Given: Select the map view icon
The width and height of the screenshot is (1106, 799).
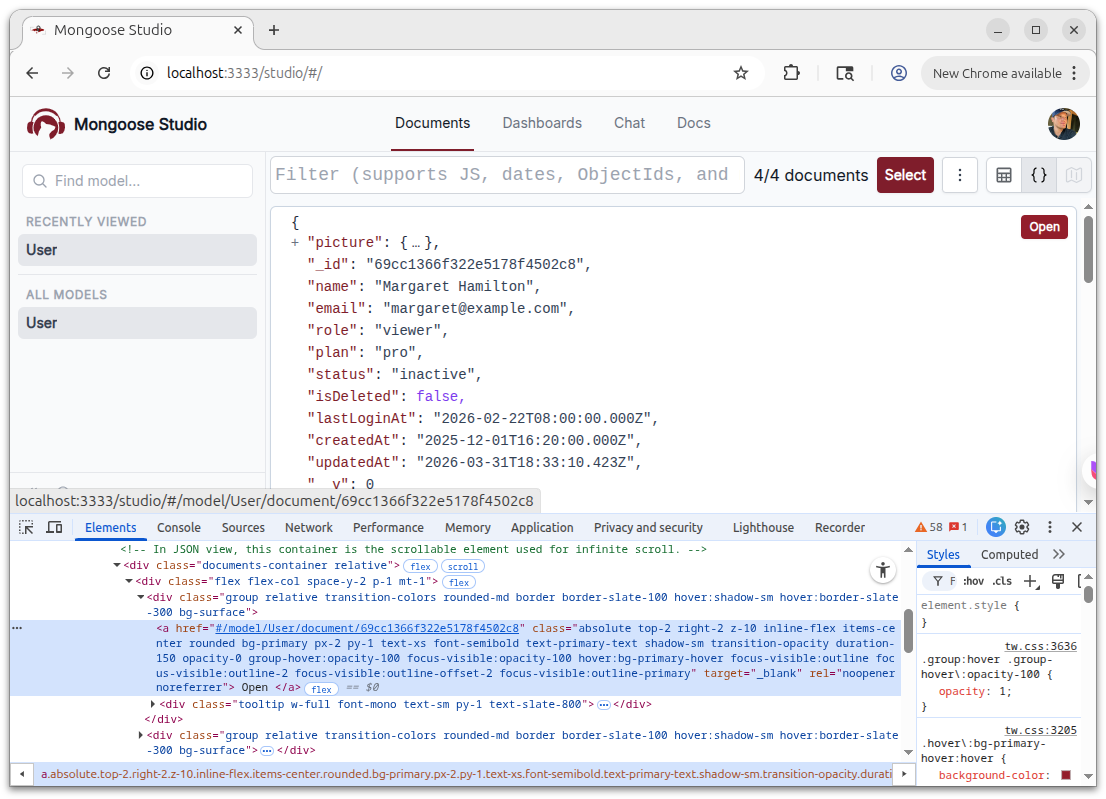Looking at the screenshot, I should click(1074, 175).
